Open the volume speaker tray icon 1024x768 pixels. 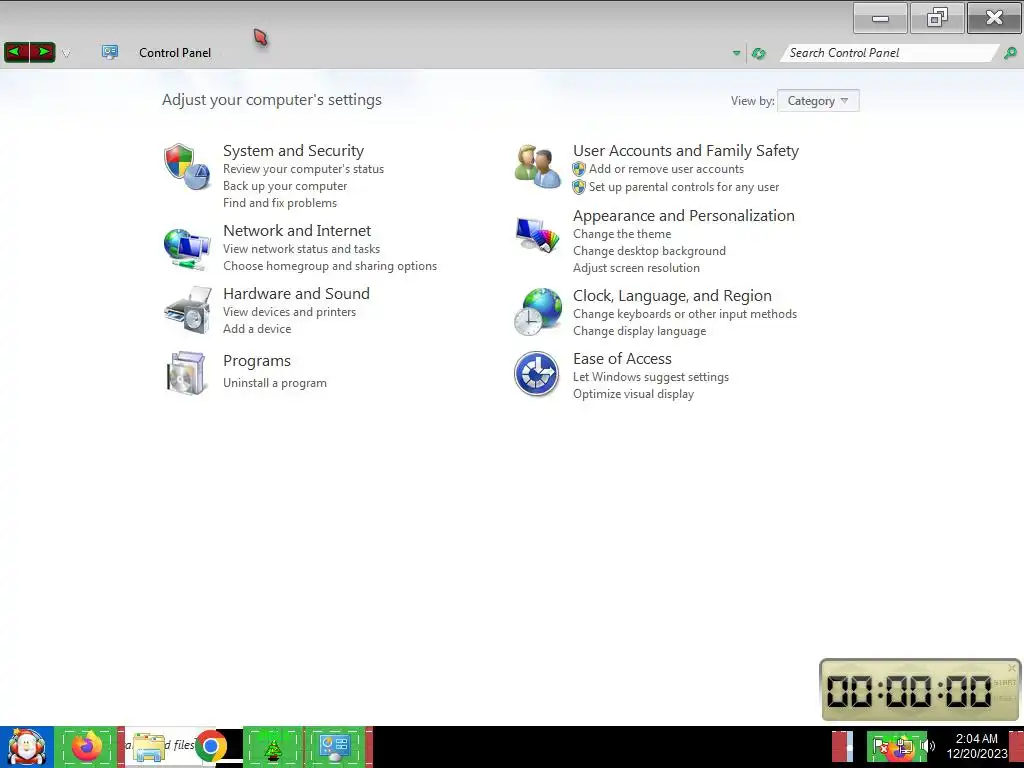pyautogui.click(x=929, y=746)
